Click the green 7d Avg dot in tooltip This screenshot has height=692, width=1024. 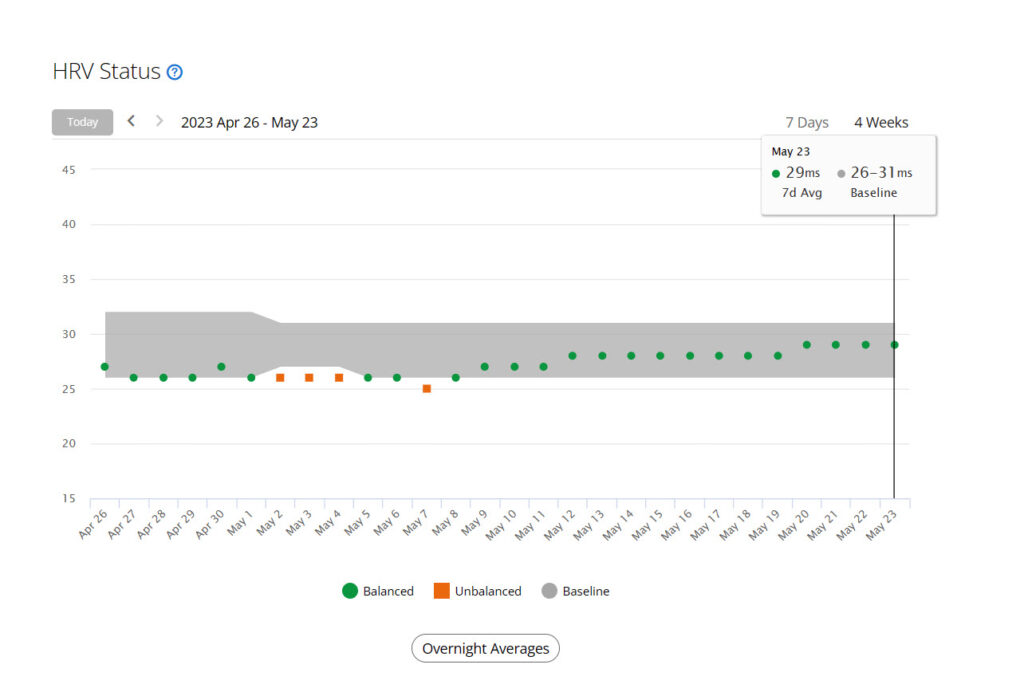coord(775,172)
